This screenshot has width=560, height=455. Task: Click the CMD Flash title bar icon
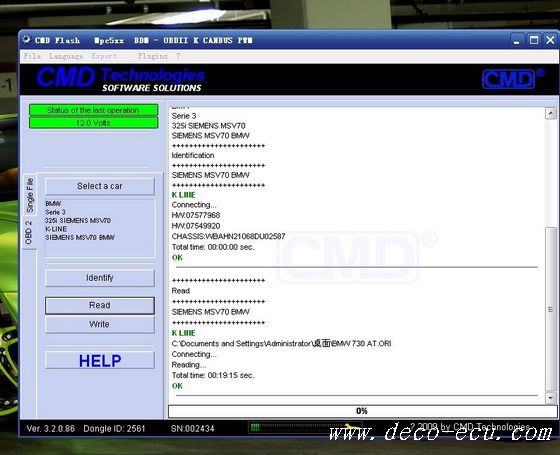[27, 40]
